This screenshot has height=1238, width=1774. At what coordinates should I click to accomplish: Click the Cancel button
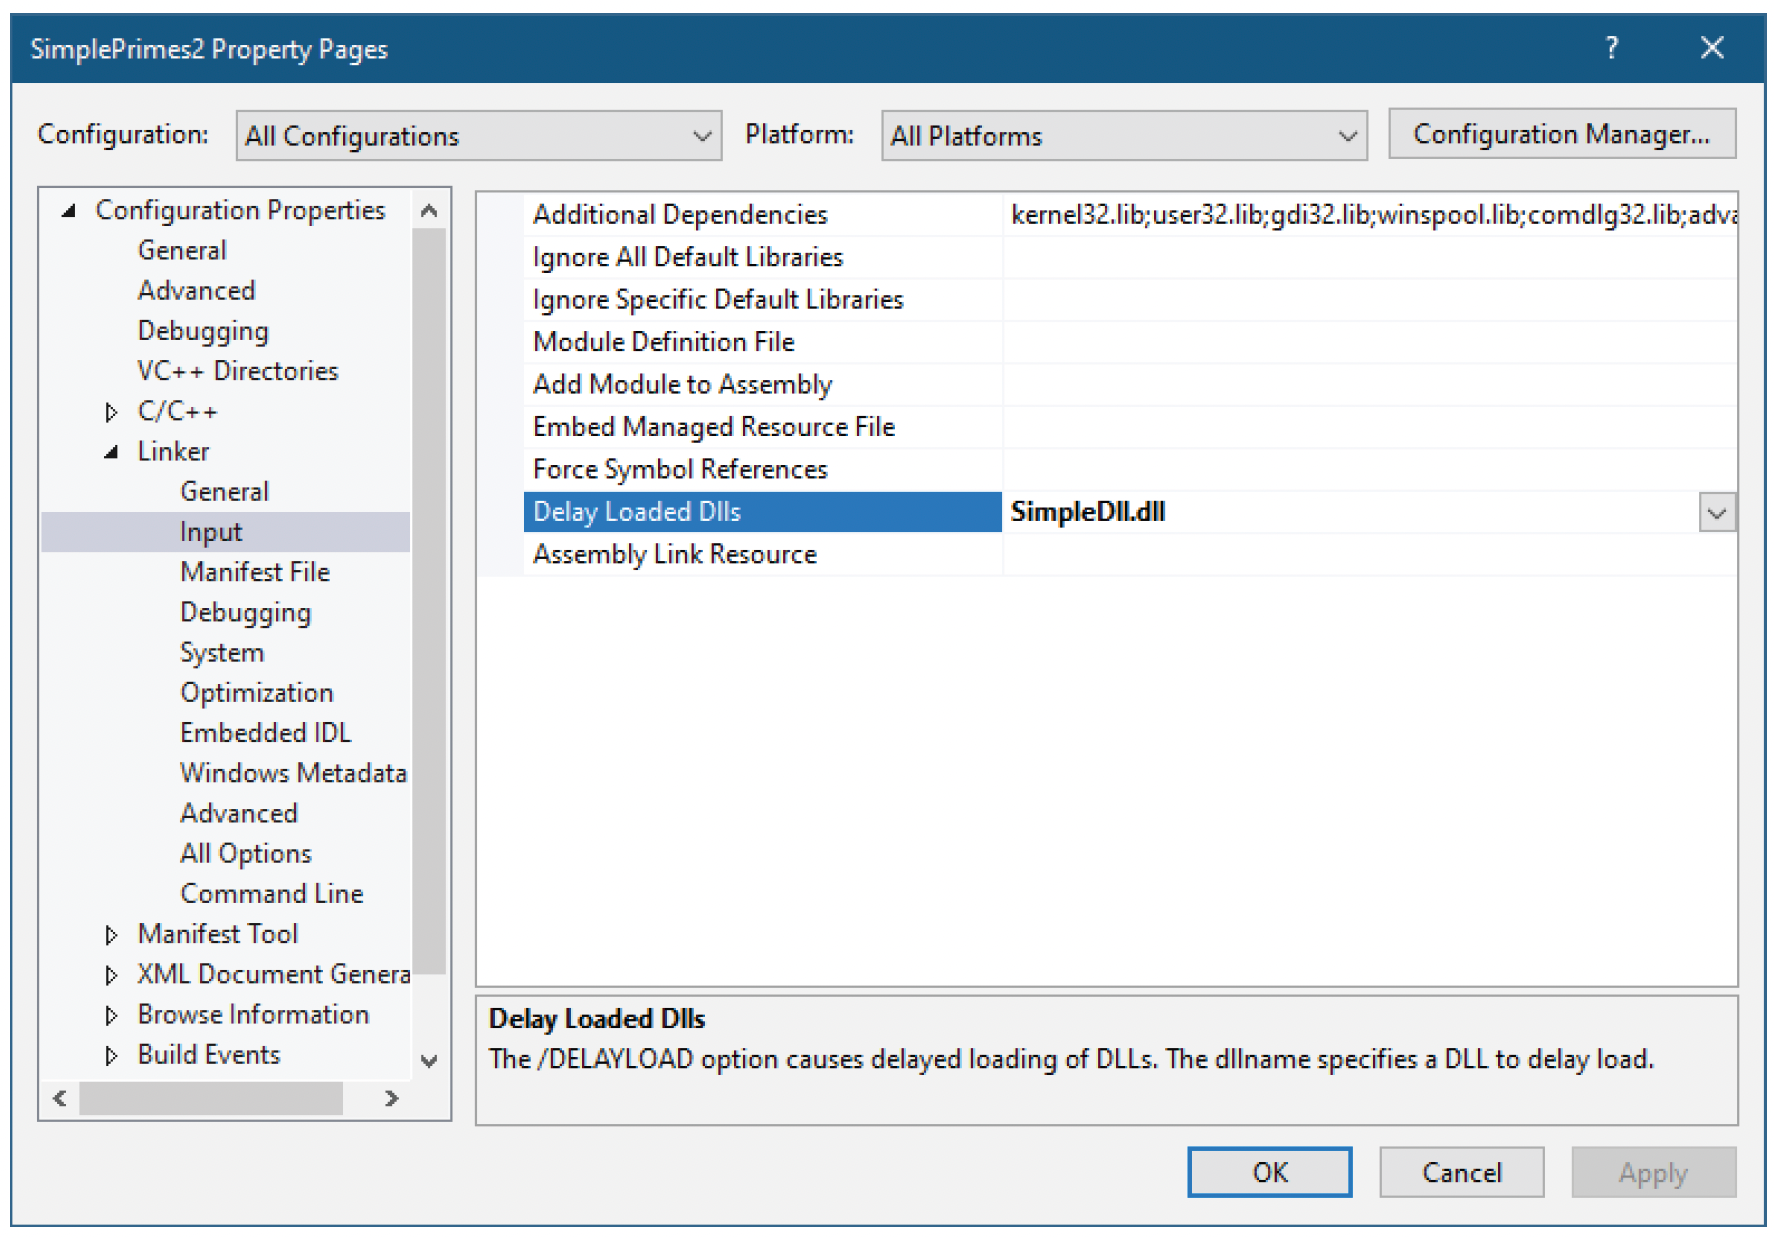(1462, 1172)
